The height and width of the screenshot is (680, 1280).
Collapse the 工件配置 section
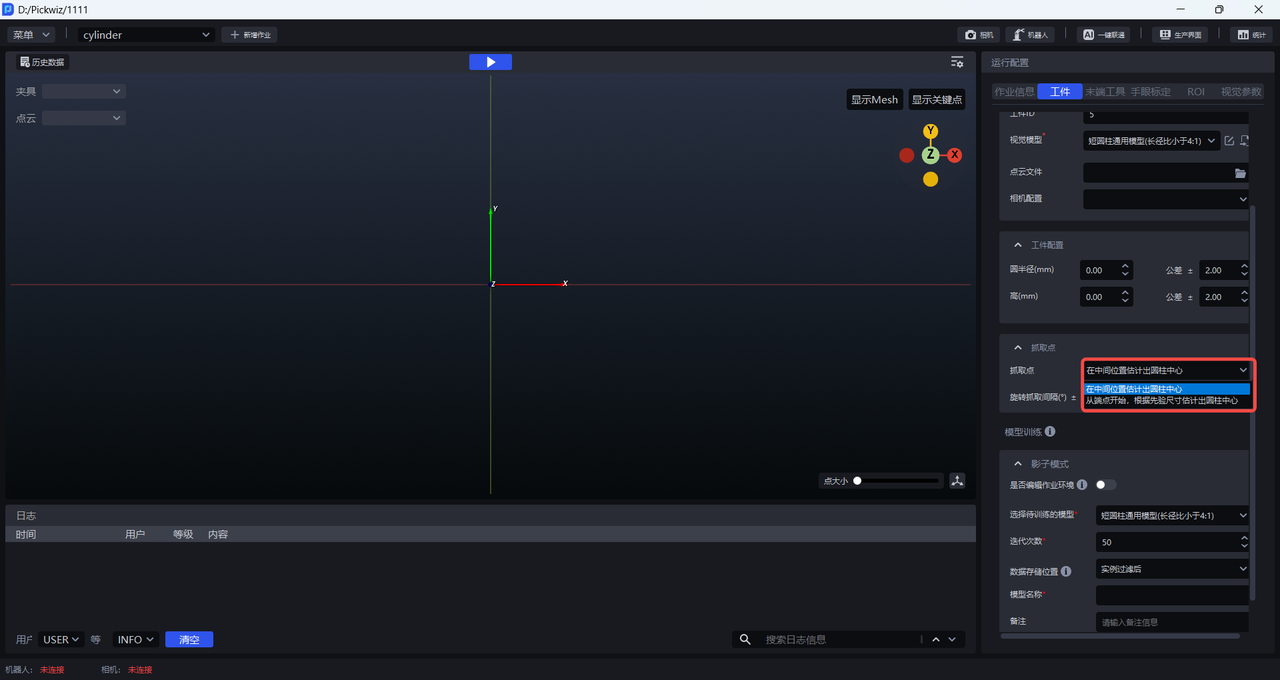pyautogui.click(x=1018, y=245)
